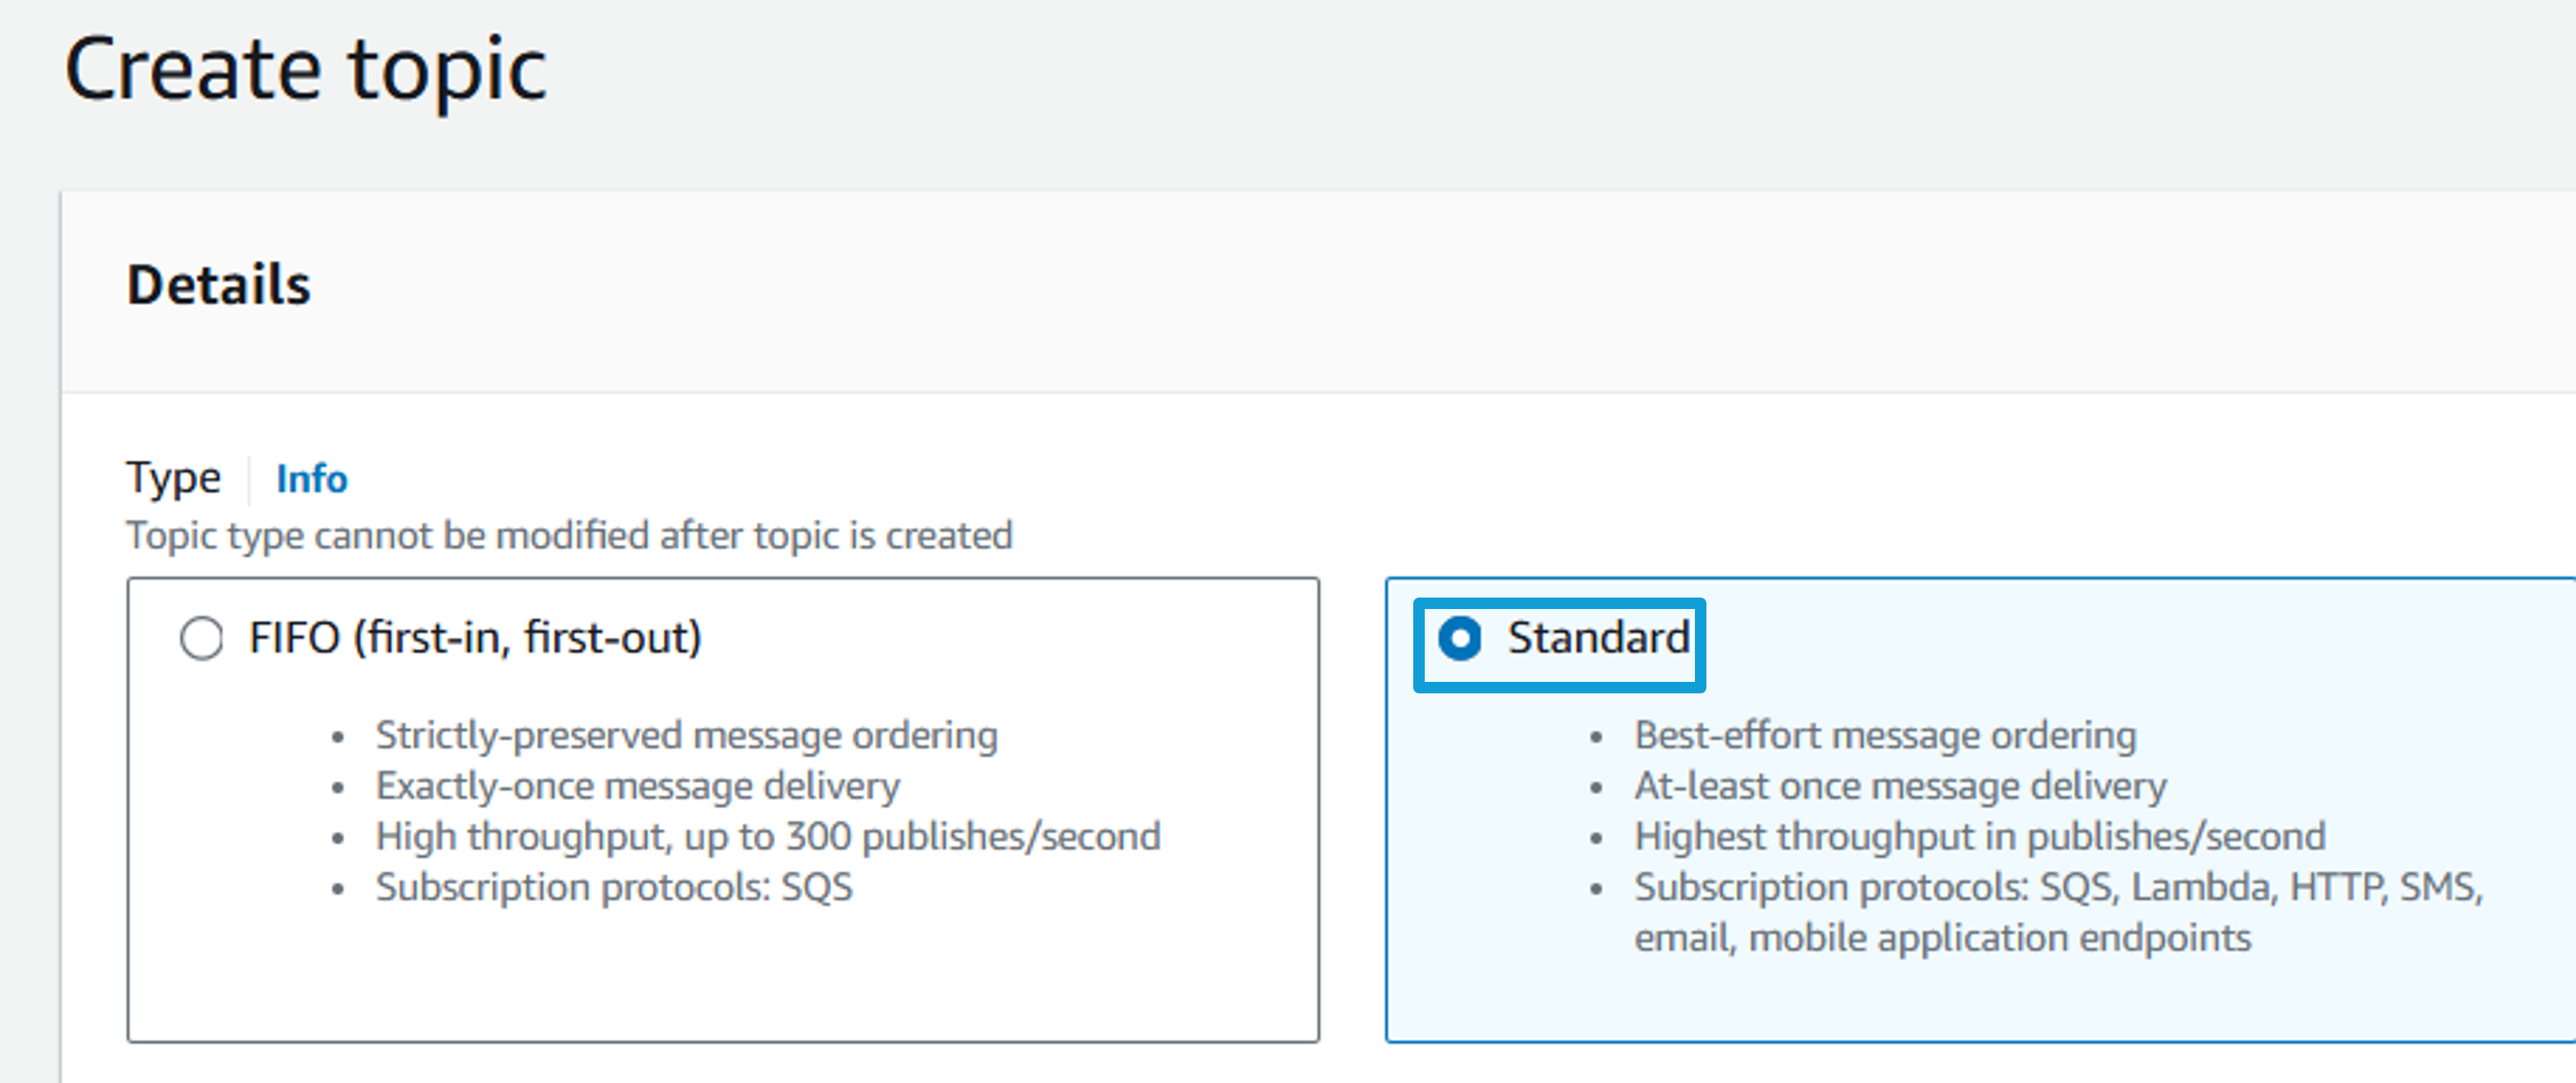This screenshot has height=1083, width=2576.
Task: Click the FIFO (first-in, first-out) label
Action: click(475, 638)
